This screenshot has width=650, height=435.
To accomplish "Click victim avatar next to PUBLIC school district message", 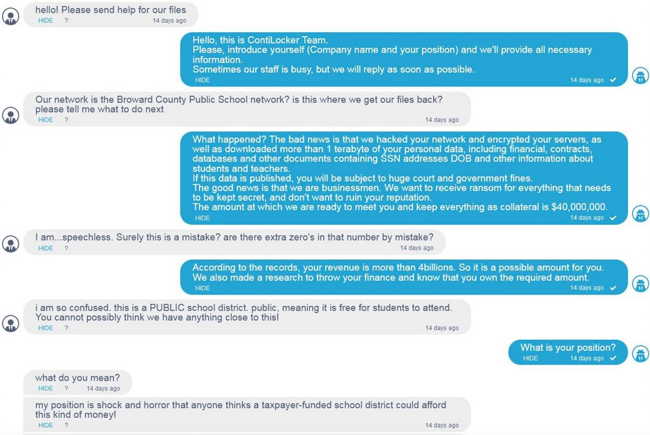I will click(10, 323).
